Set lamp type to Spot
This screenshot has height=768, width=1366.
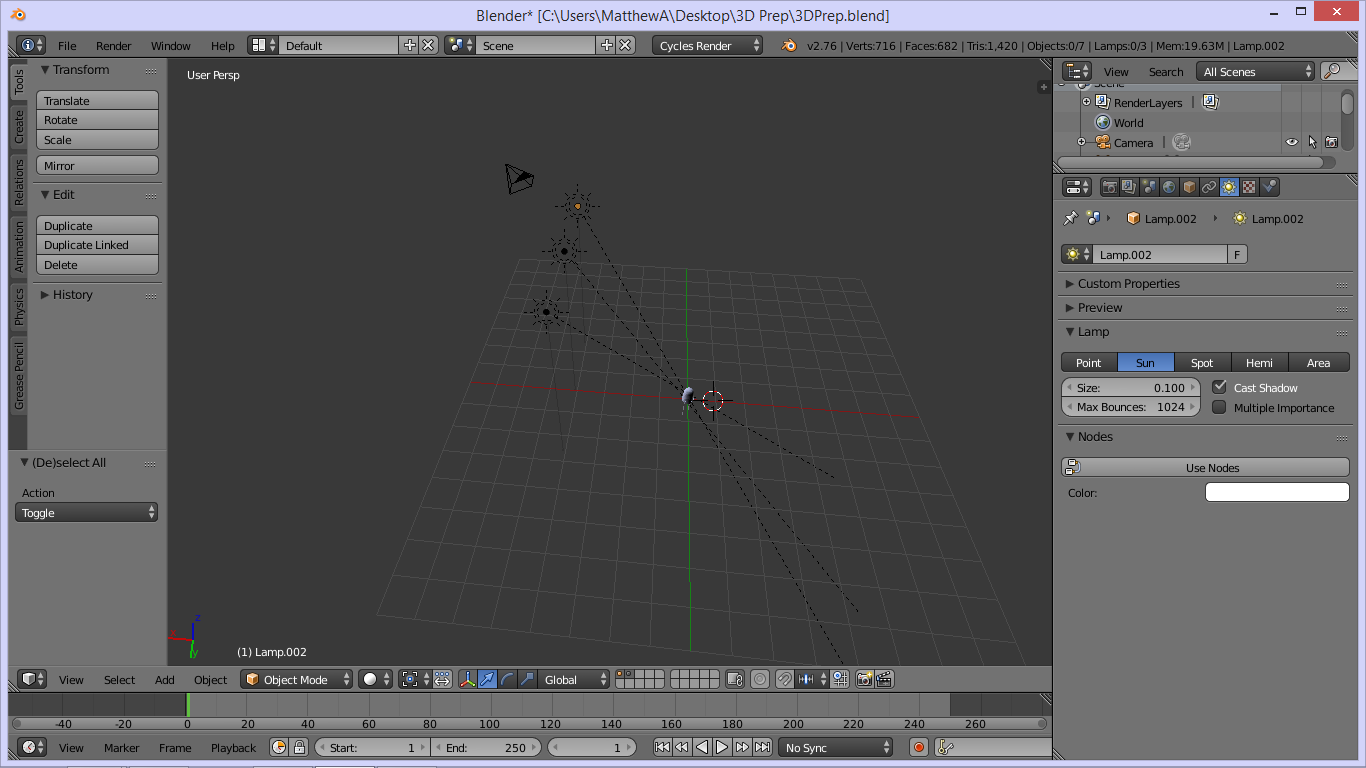point(1202,362)
